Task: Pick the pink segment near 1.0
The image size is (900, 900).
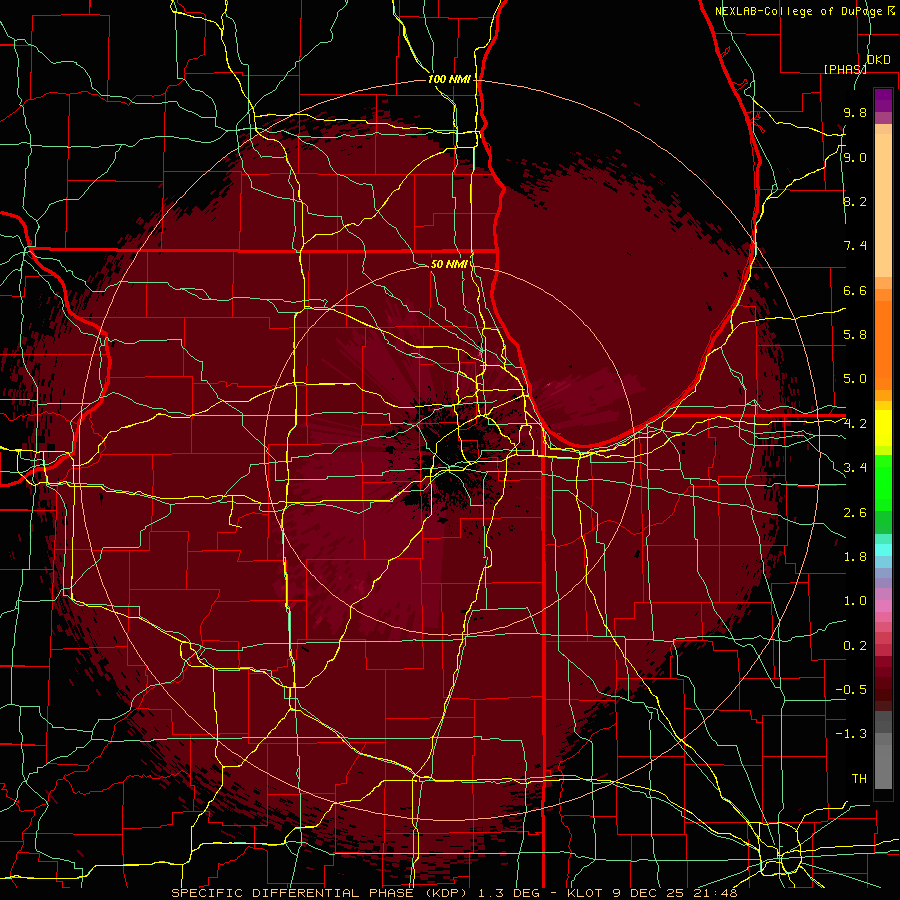Action: [x=883, y=605]
